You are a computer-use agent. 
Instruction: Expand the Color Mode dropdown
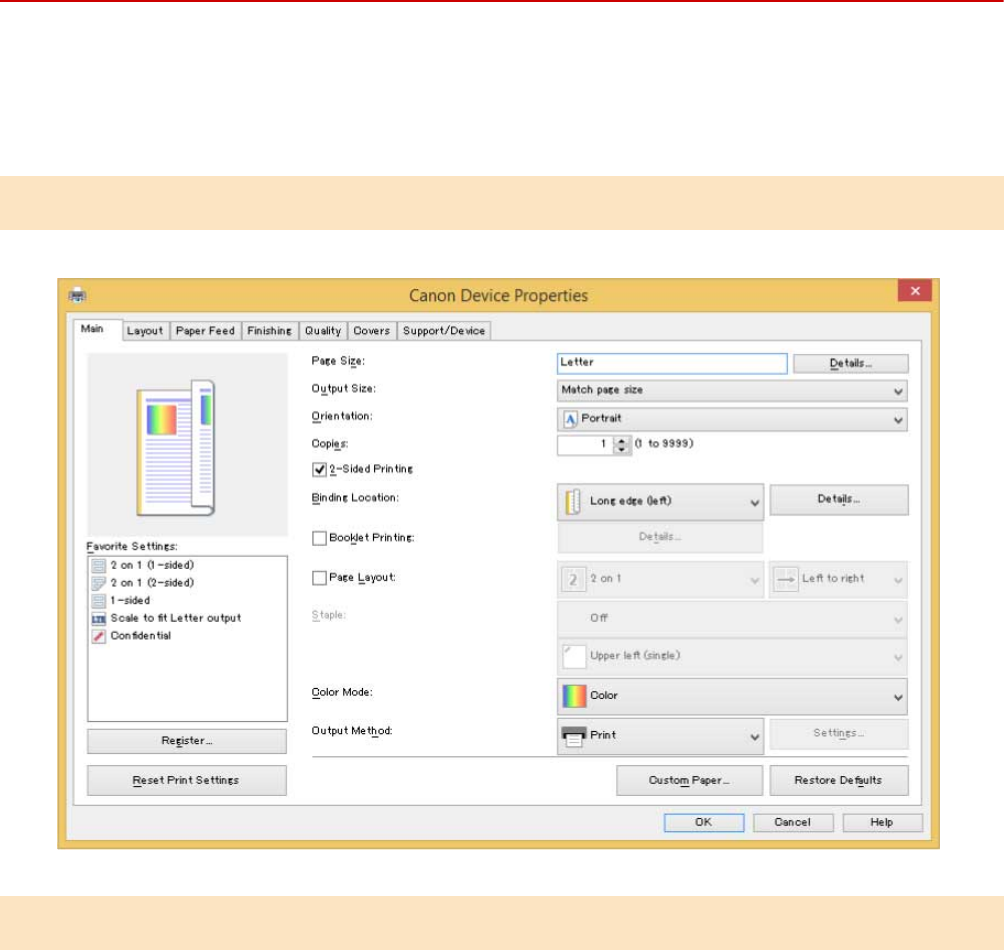click(732, 696)
